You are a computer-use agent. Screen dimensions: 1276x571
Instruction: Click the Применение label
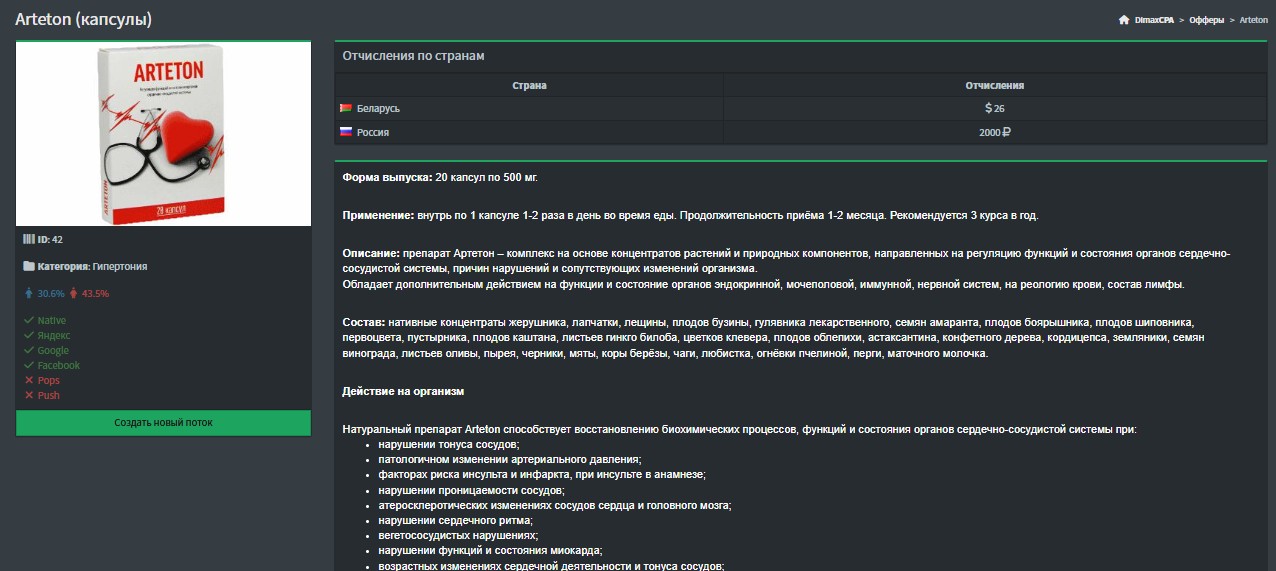[378, 215]
